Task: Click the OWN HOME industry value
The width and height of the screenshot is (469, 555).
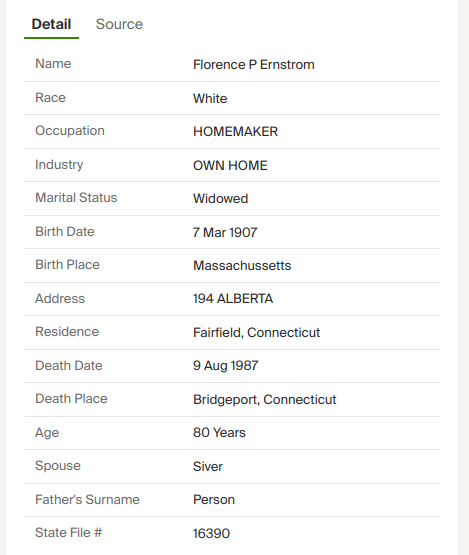Action: coord(230,165)
